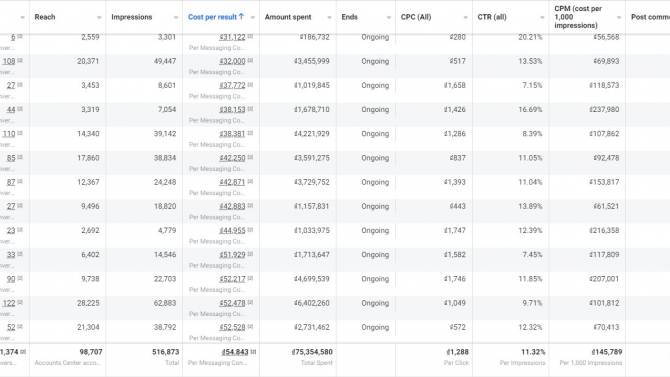Click the info icon beside đ42,250 cost
The width and height of the screenshot is (670, 377).
pos(250,157)
